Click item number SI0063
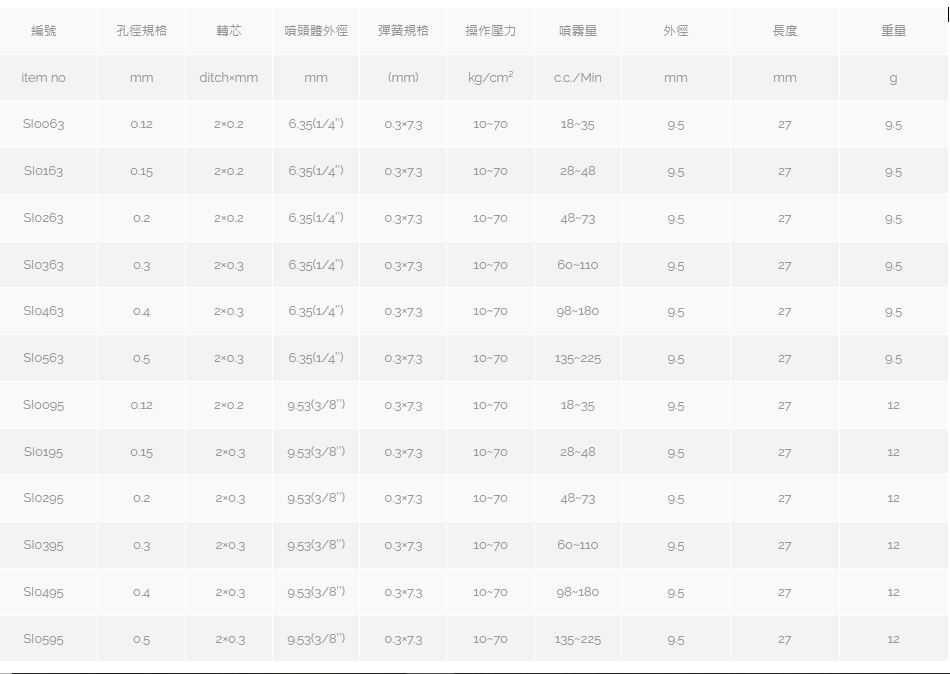The width and height of the screenshot is (950, 674). (44, 124)
